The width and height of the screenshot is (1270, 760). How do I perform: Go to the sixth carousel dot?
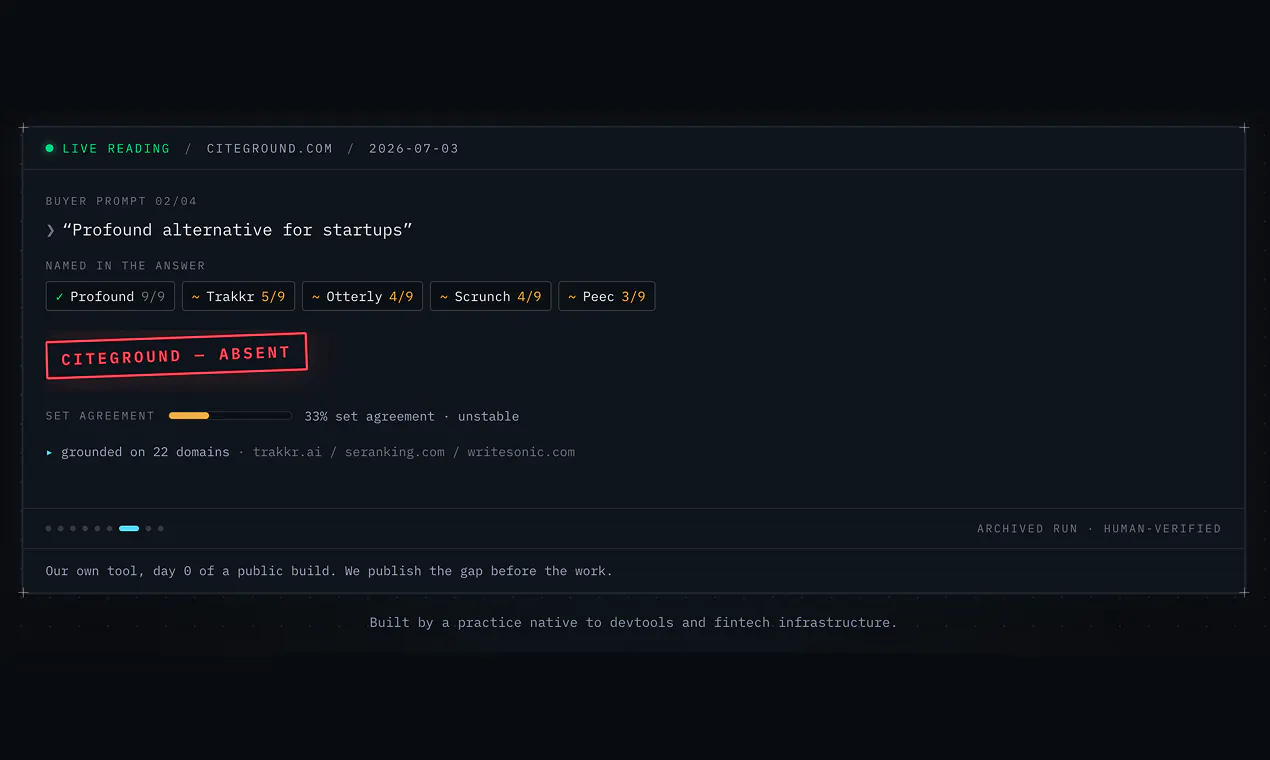[x=110, y=528]
